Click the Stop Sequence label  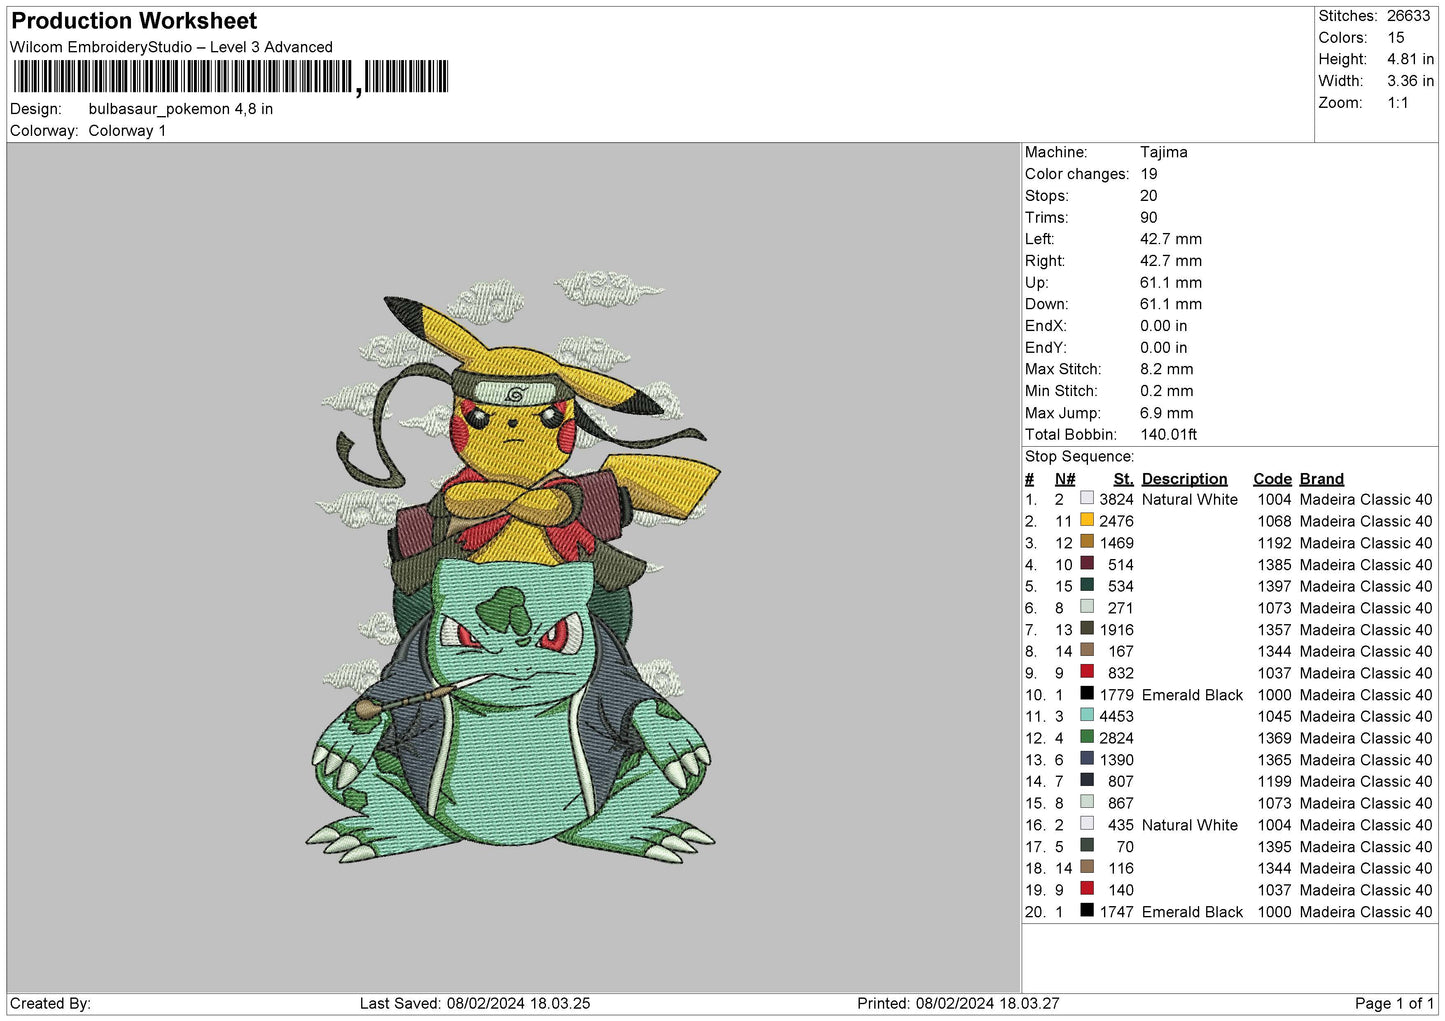click(x=1080, y=456)
